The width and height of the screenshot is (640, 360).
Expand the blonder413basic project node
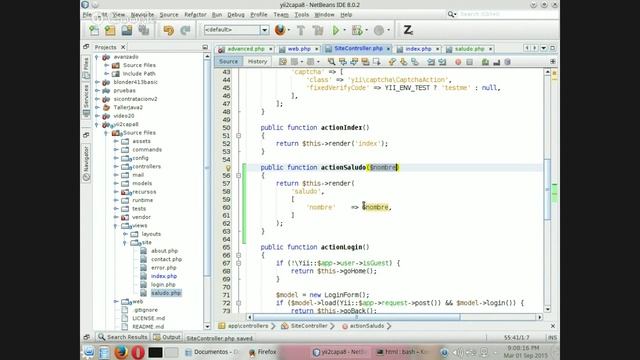tap(97, 82)
